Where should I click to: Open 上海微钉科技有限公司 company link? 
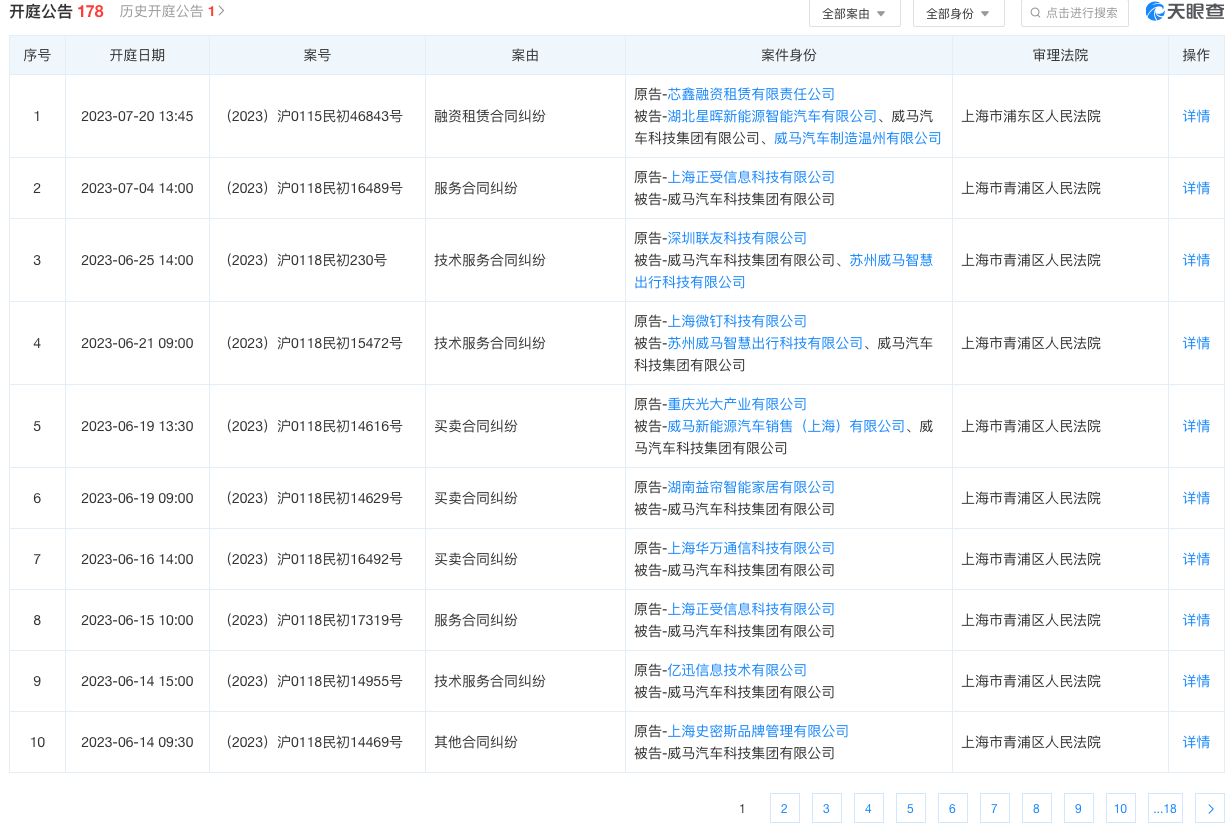737,321
